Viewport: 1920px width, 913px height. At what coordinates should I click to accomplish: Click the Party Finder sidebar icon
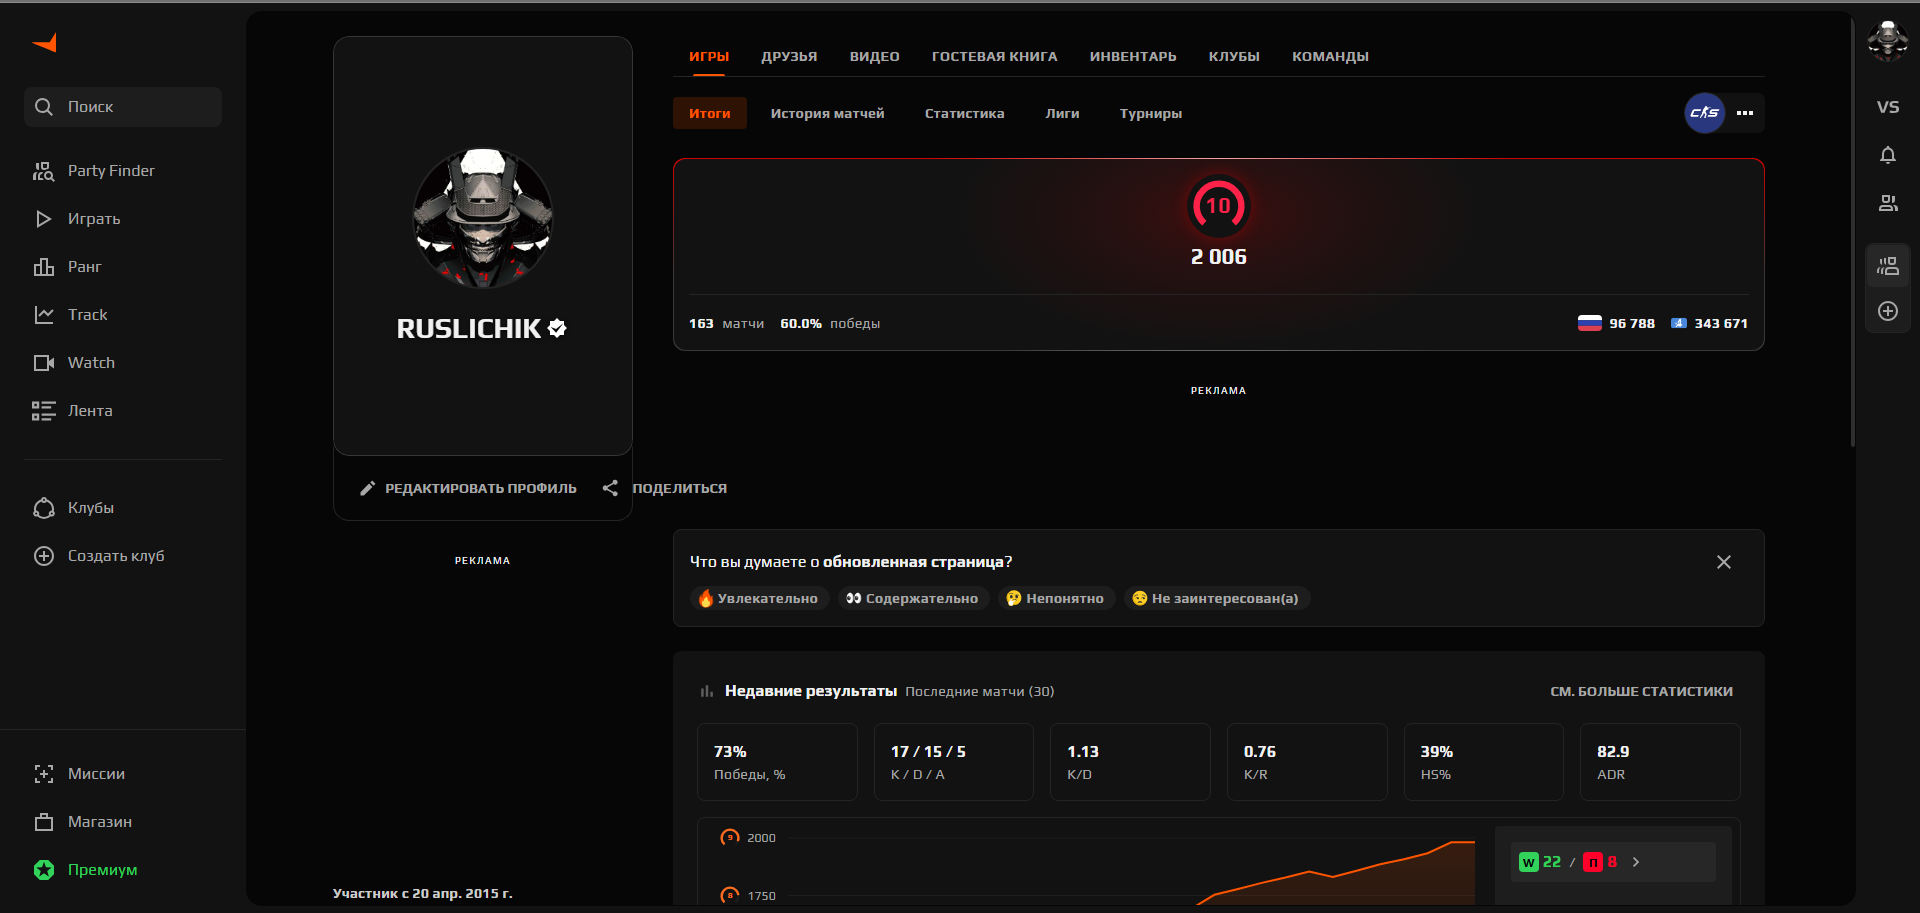pyautogui.click(x=43, y=171)
